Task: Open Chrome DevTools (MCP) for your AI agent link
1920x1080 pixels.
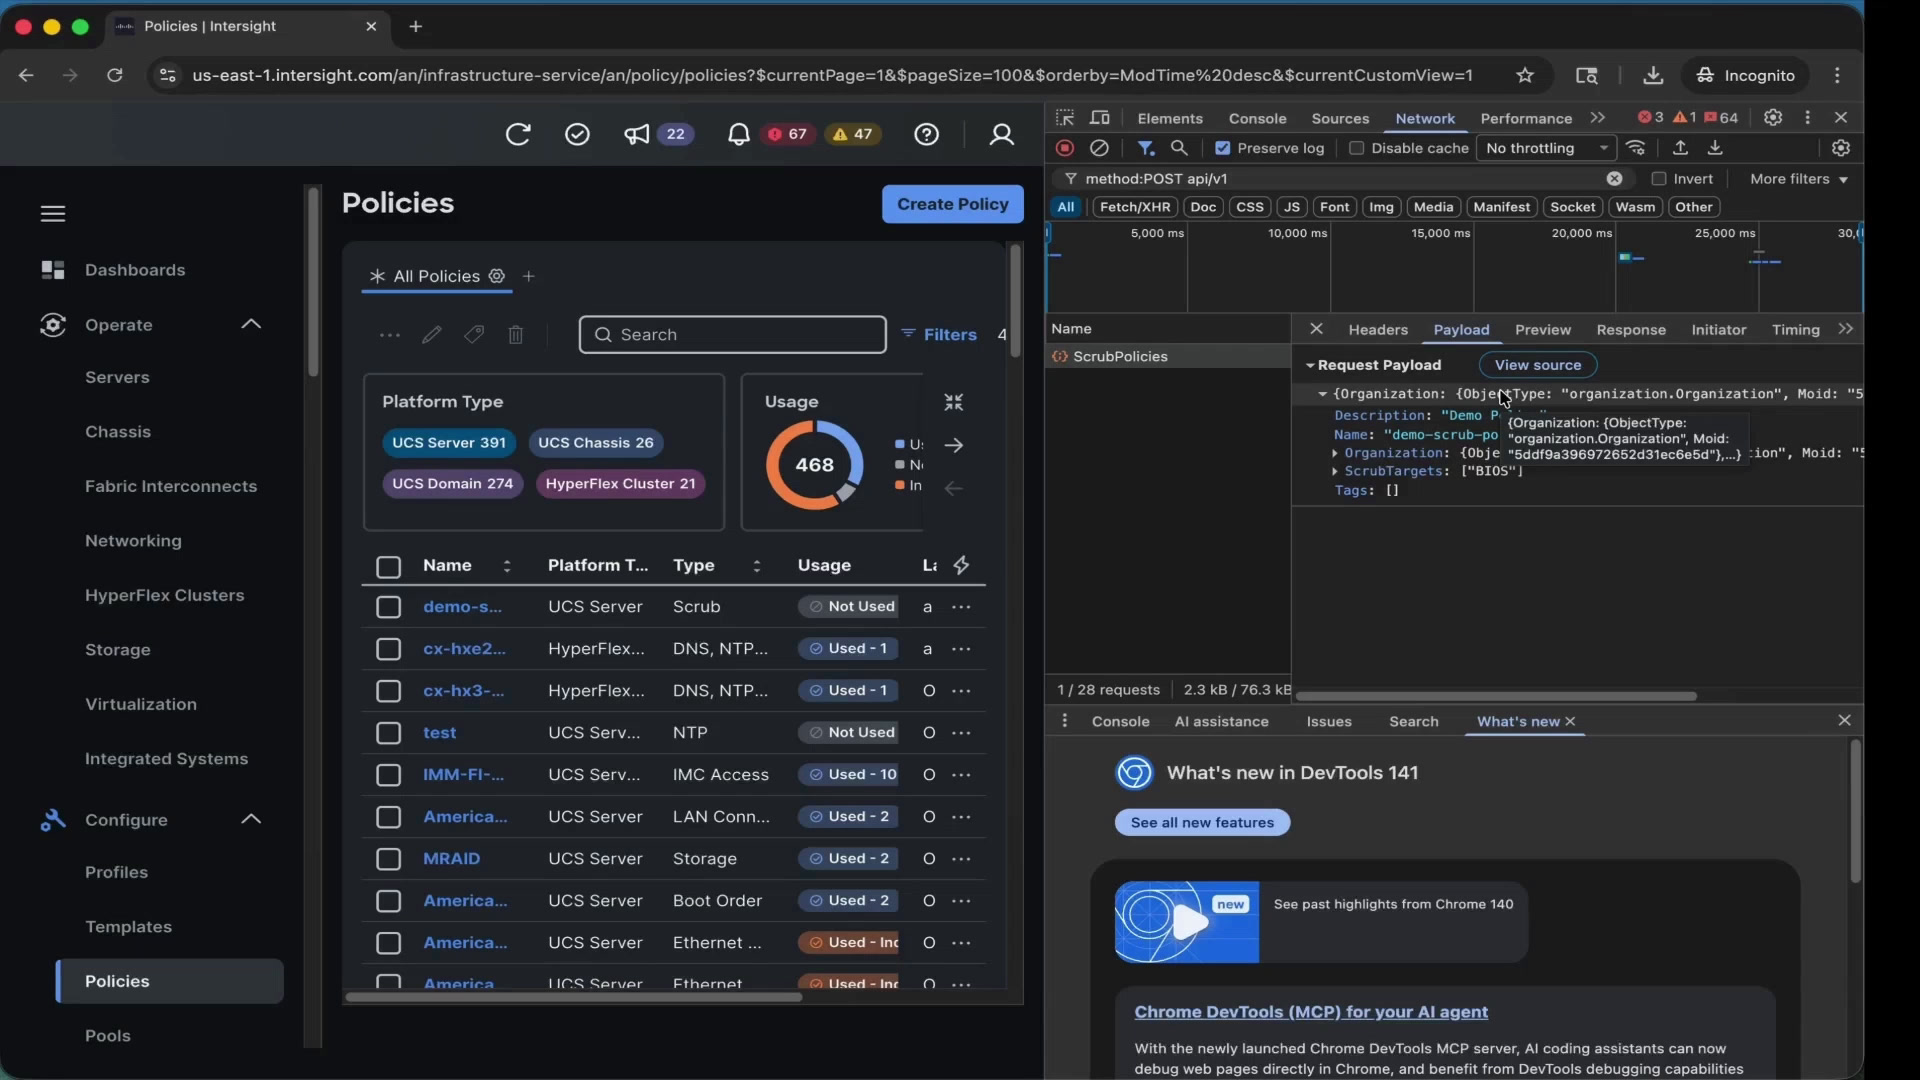Action: coord(1311,1012)
